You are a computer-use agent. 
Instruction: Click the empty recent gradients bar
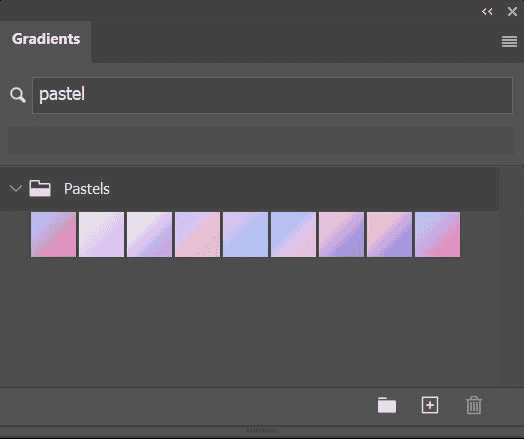[261, 140]
